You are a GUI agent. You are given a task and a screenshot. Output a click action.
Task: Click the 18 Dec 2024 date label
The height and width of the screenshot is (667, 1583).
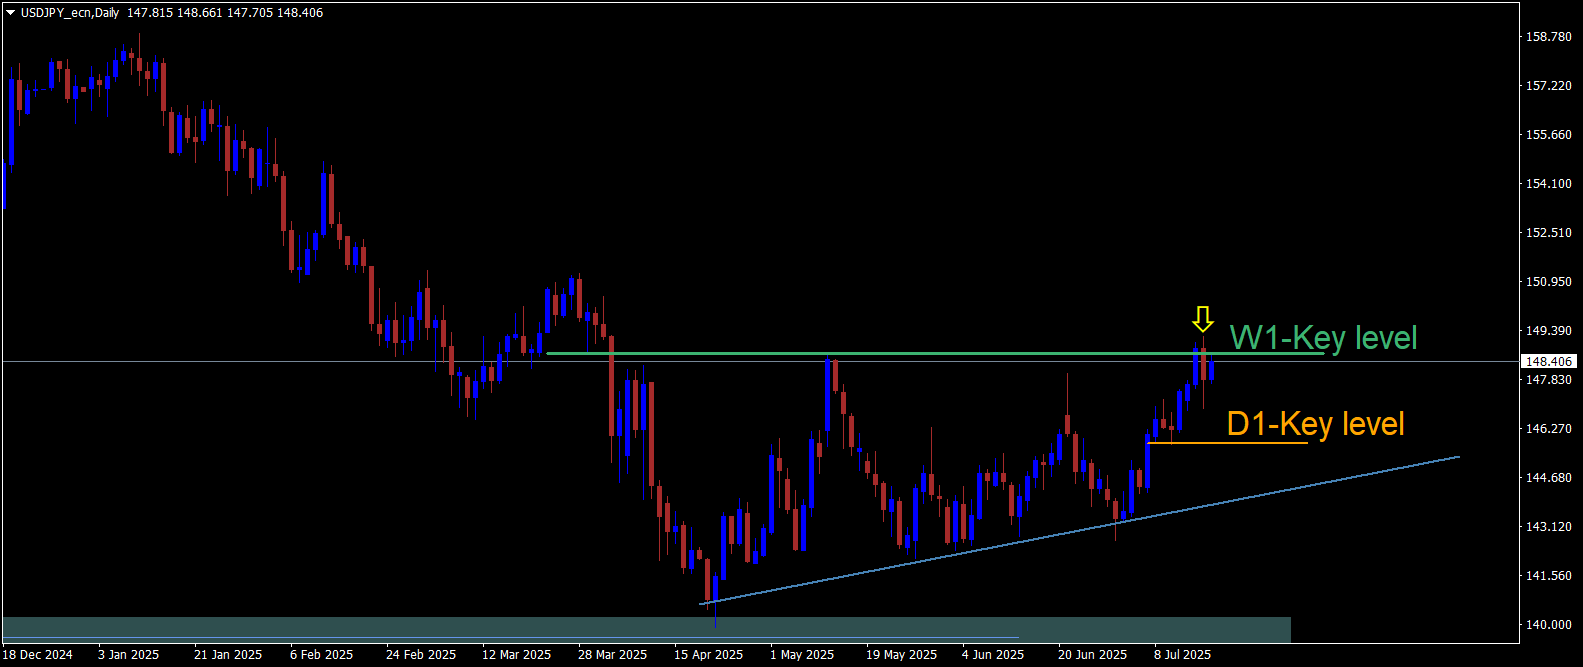(x=38, y=655)
